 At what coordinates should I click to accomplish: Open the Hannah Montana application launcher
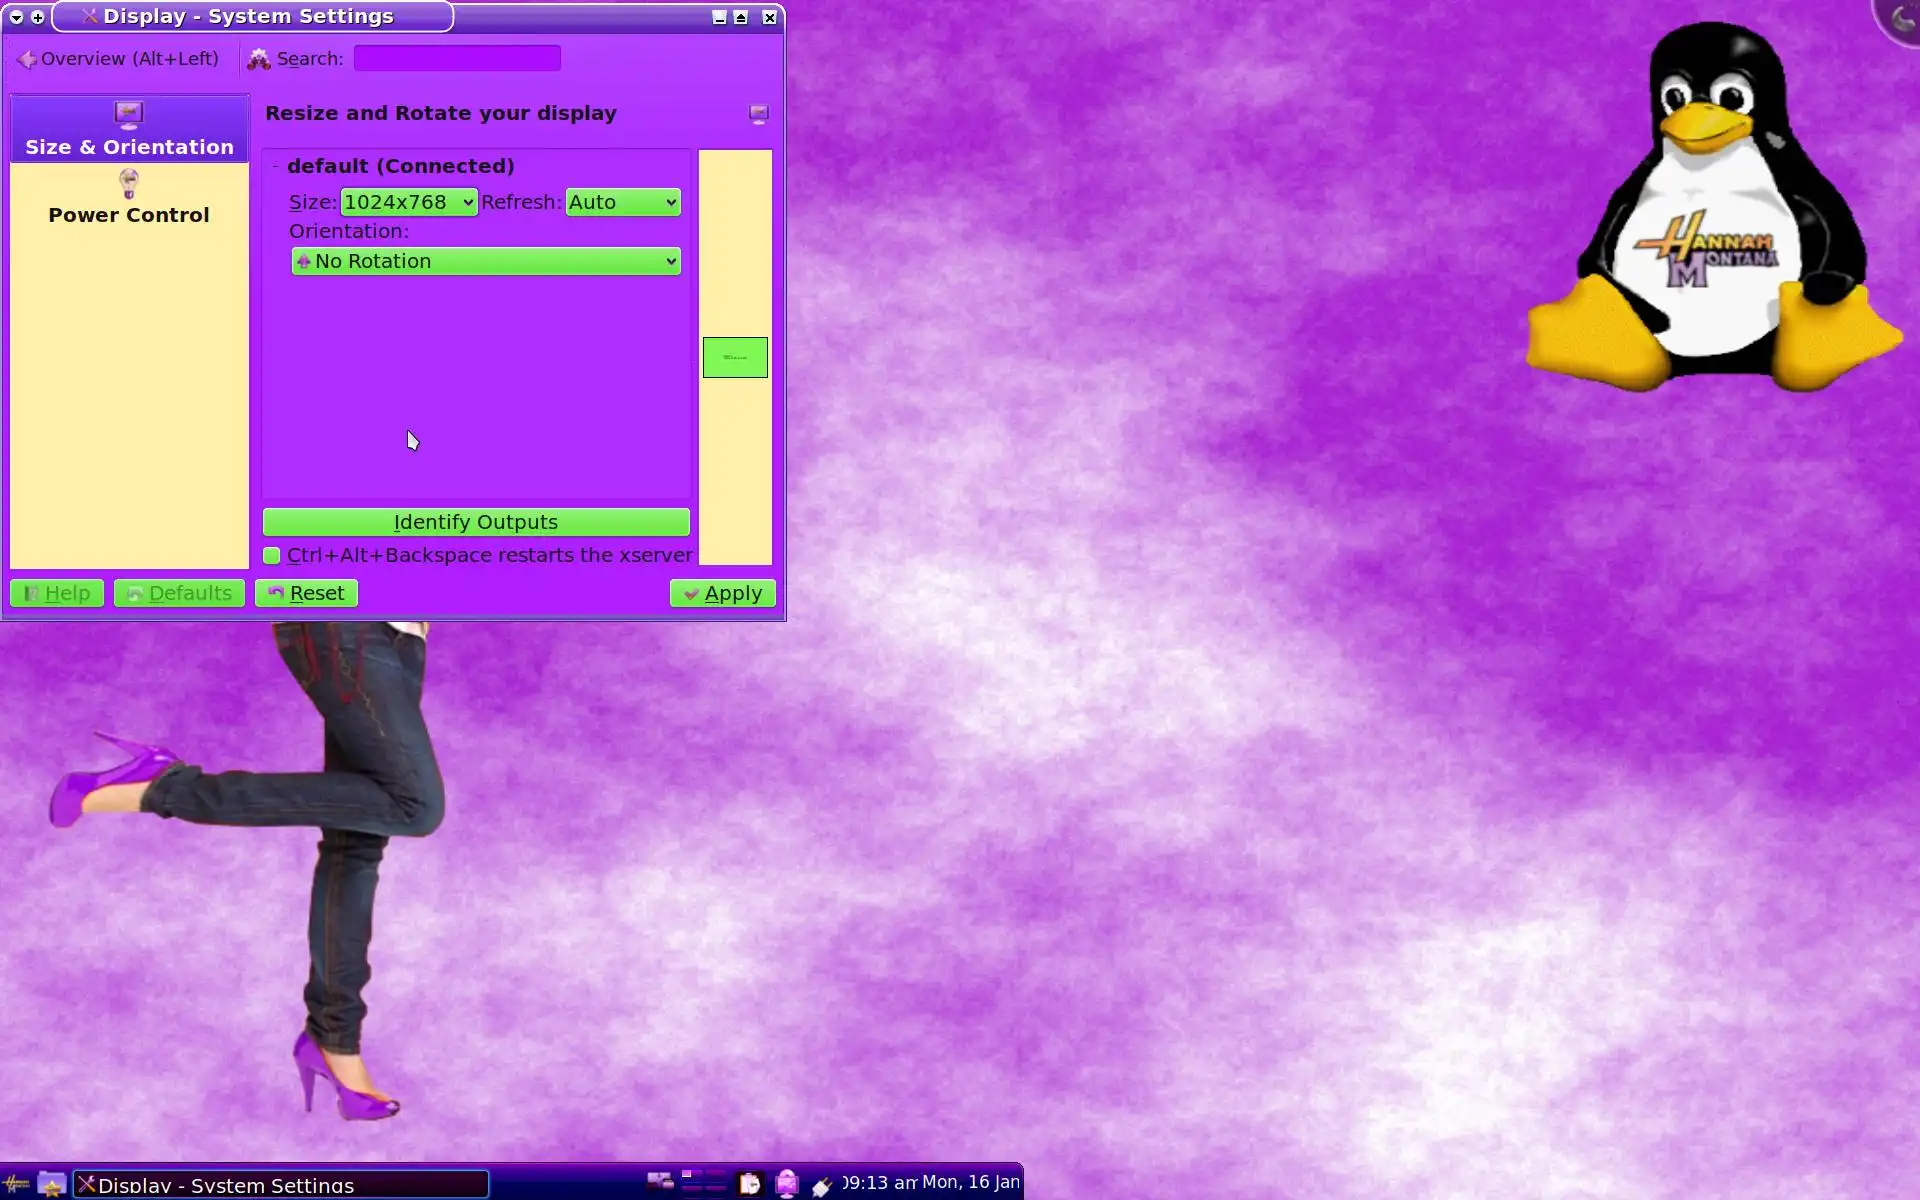coord(16,1185)
